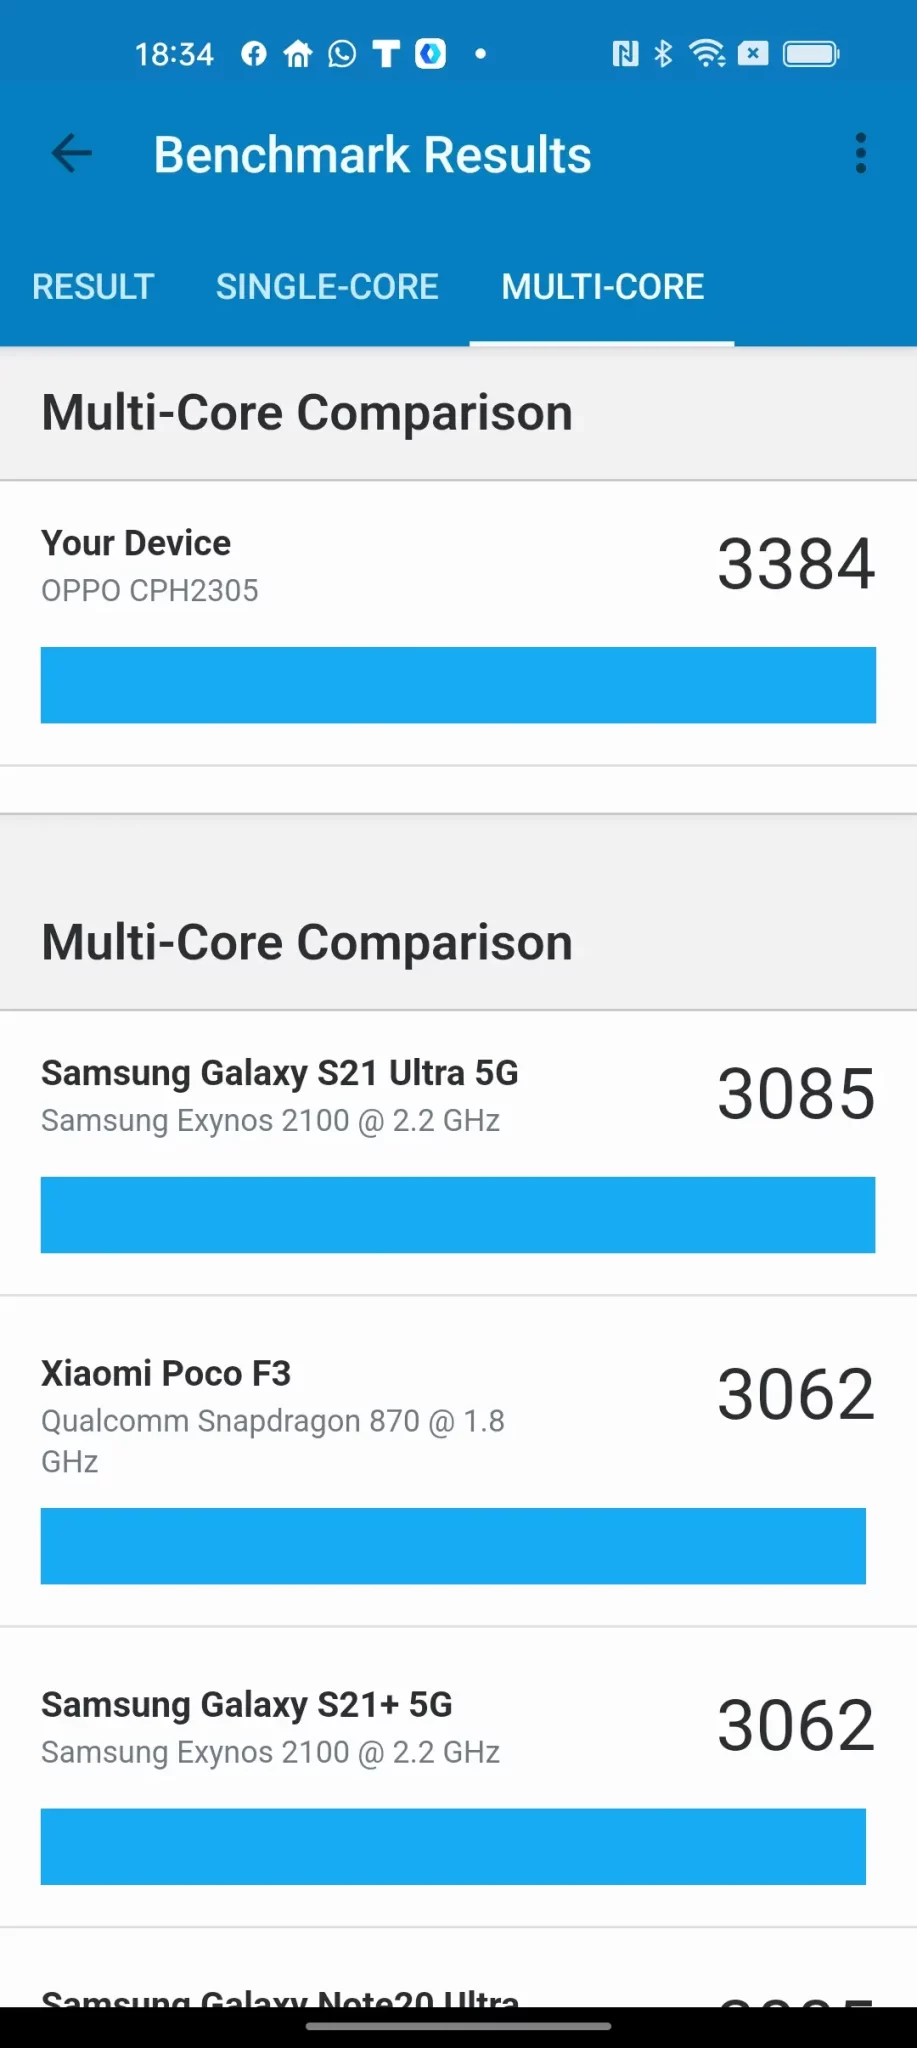
Task: Tap the Facebook notification icon
Action: click(254, 54)
